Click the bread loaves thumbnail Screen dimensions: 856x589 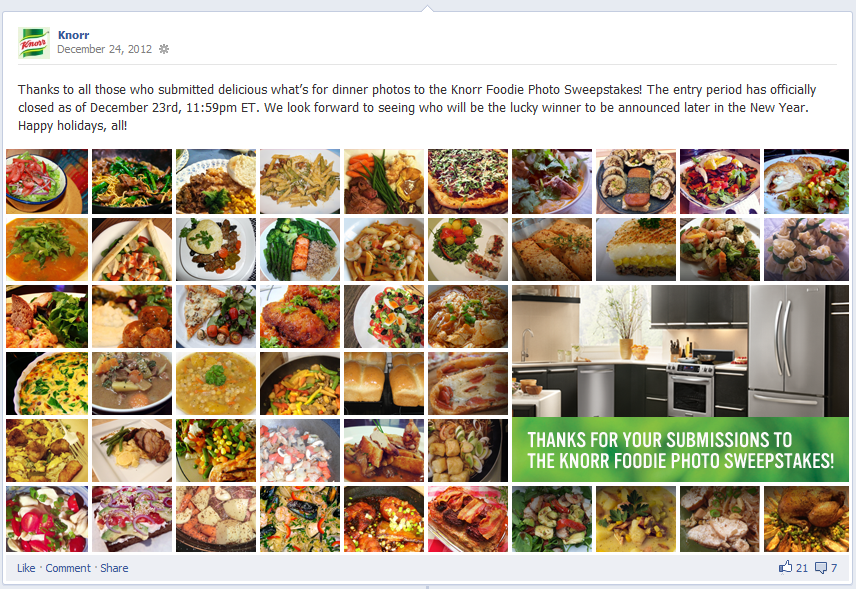(384, 383)
